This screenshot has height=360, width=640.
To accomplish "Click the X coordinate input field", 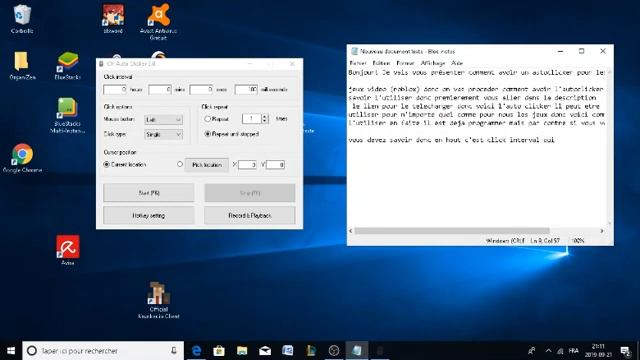I will point(247,164).
